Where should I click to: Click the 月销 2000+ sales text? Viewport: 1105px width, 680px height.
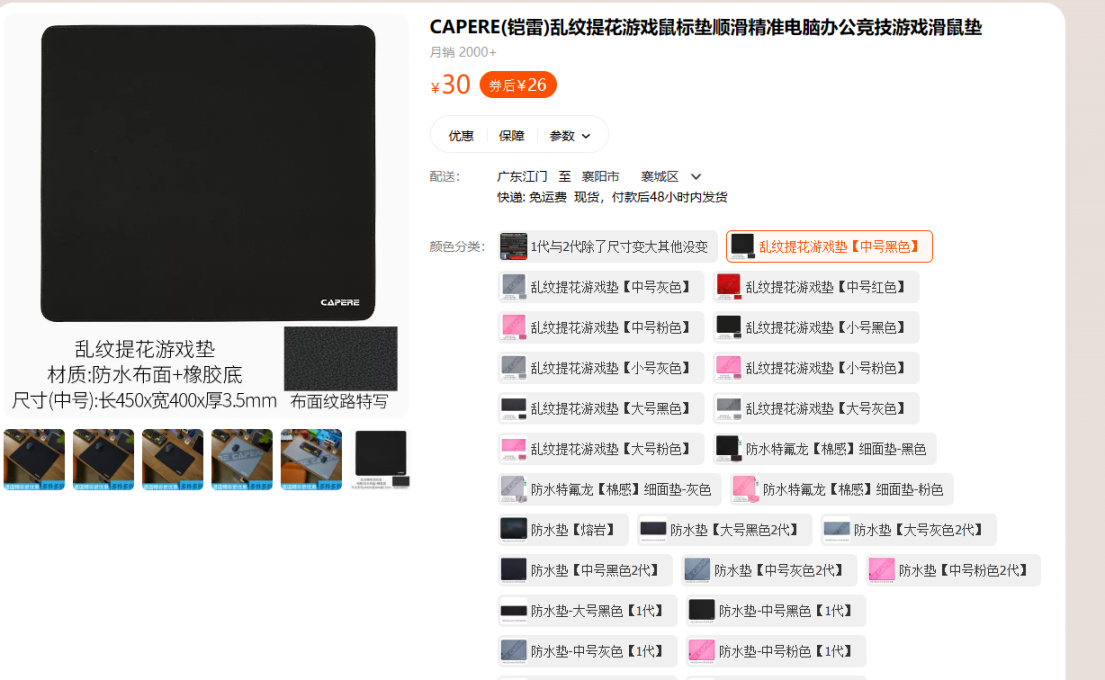pos(463,52)
